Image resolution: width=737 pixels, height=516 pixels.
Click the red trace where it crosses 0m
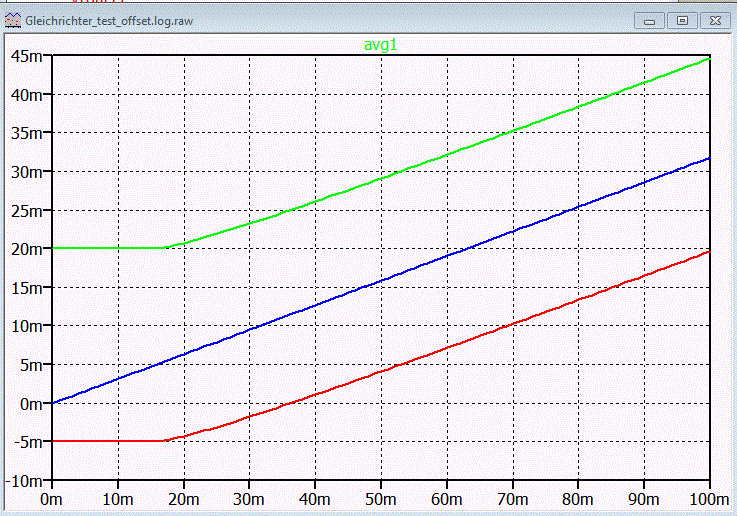(x=290, y=403)
